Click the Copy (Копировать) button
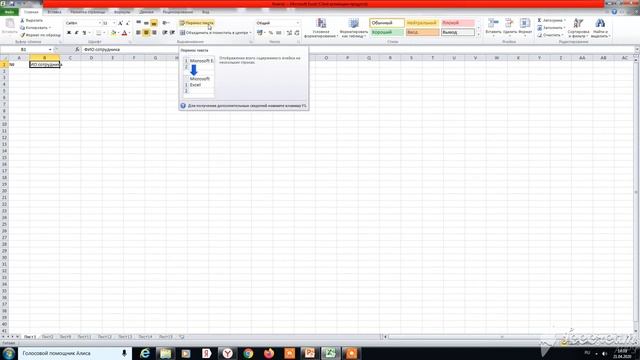Image resolution: width=640 pixels, height=360 pixels. coord(36,28)
